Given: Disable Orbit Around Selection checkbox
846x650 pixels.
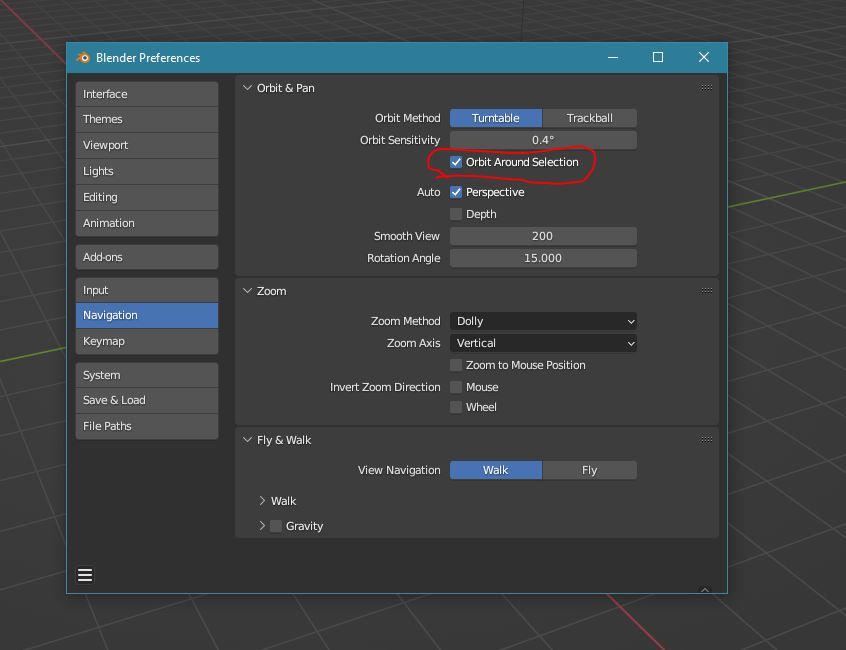Looking at the screenshot, I should pyautogui.click(x=456, y=162).
